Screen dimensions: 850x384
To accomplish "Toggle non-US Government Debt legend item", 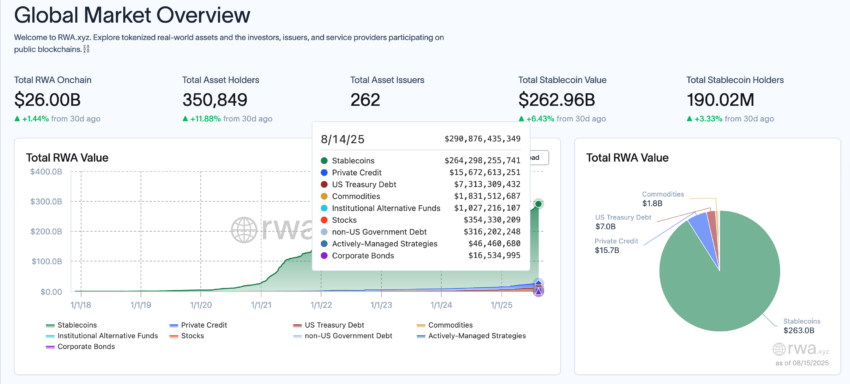I will point(342,336).
